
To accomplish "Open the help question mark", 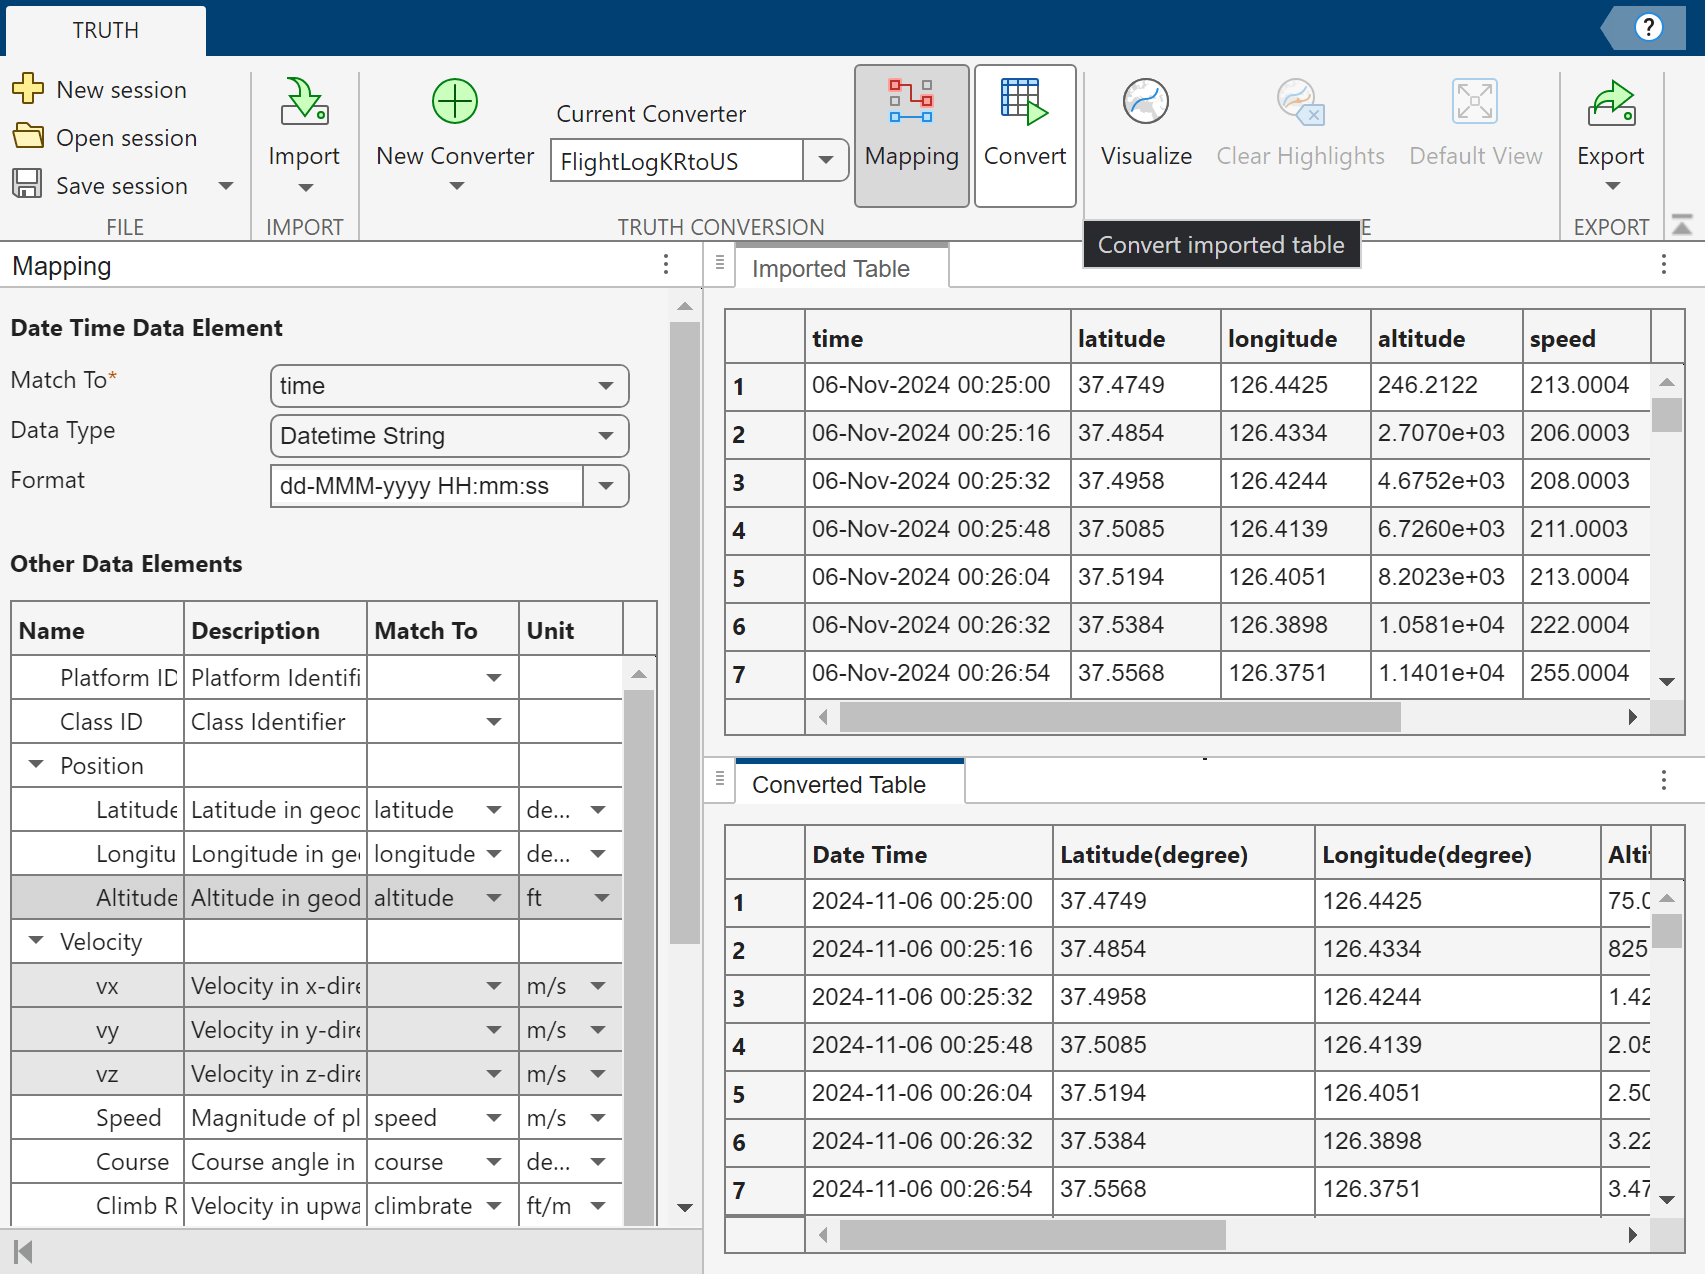I will (1648, 27).
